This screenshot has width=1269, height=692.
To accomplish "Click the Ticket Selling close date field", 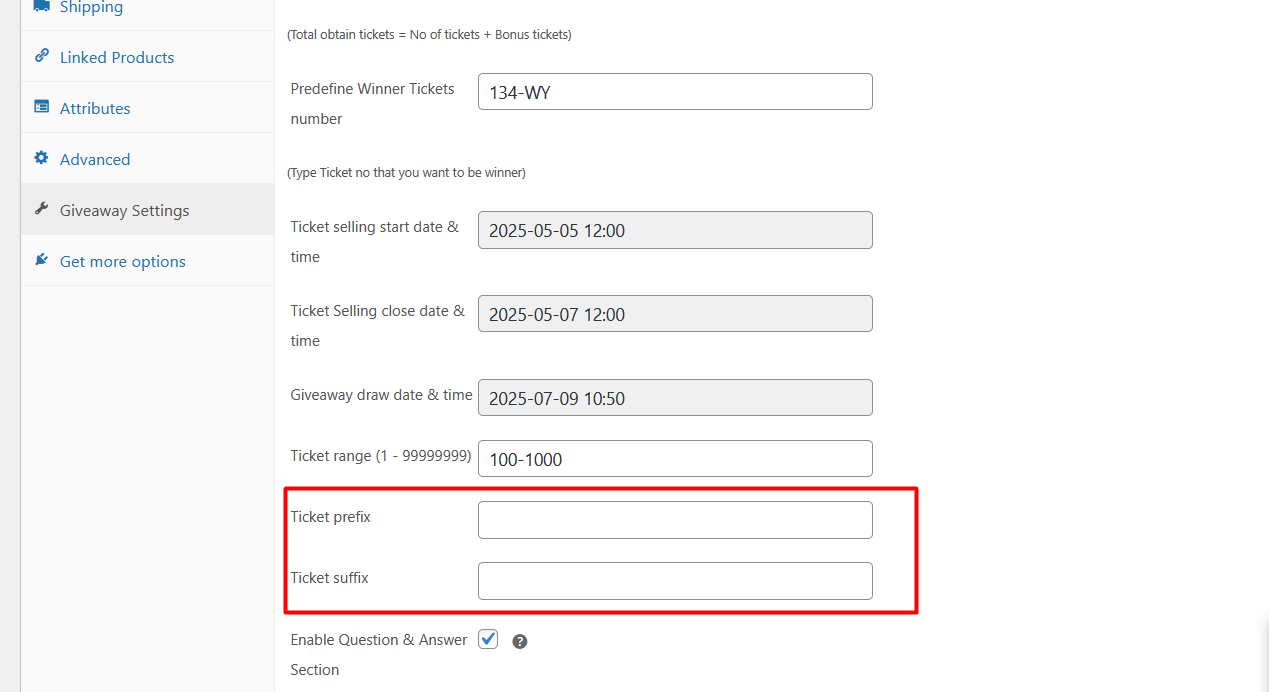I will click(x=675, y=314).
